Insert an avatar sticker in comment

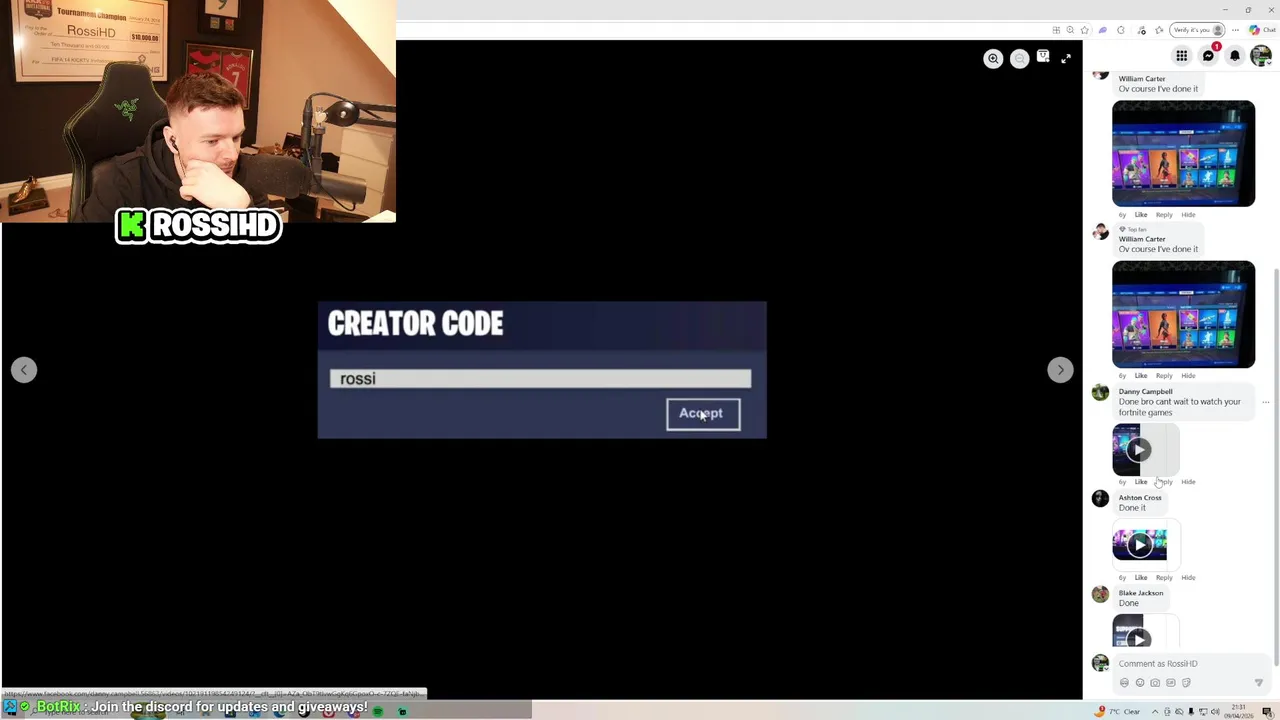[1124, 683]
